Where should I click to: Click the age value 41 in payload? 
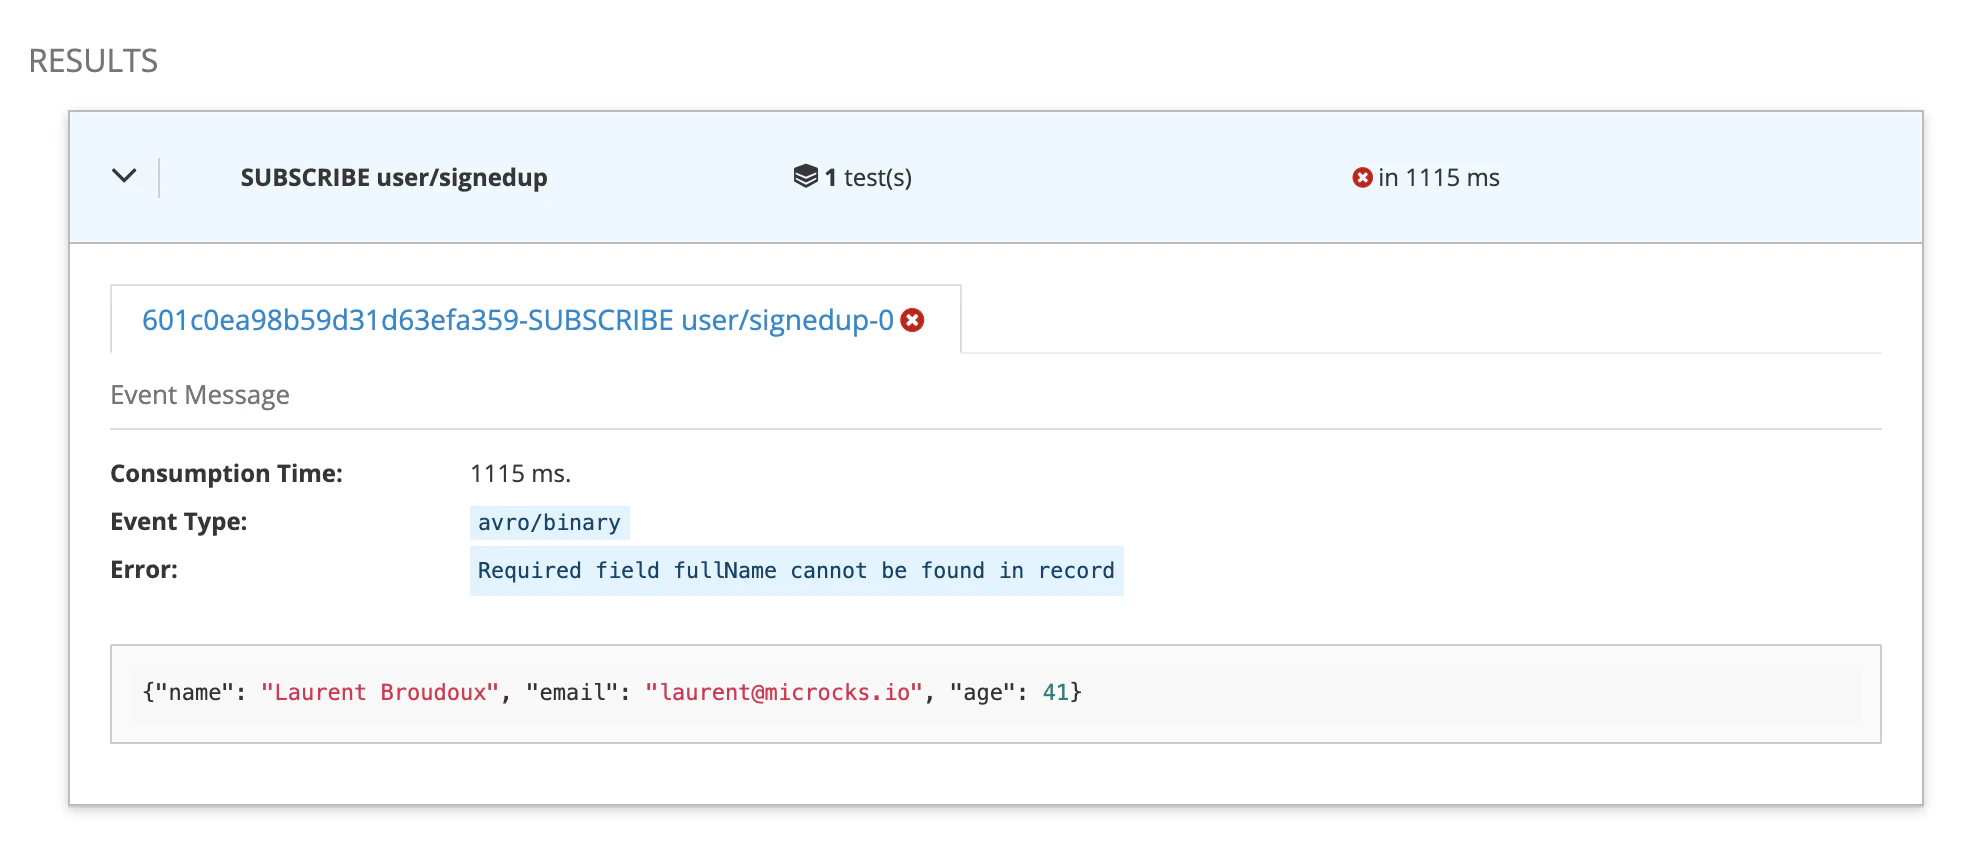(1055, 693)
